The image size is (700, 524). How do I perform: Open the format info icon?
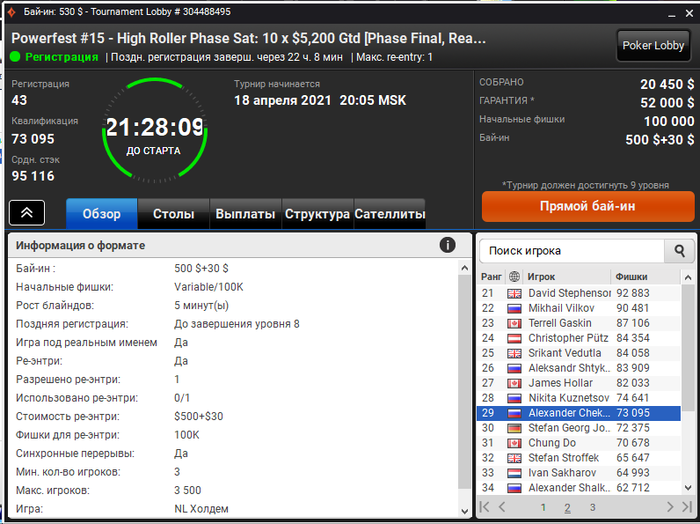pyautogui.click(x=447, y=245)
